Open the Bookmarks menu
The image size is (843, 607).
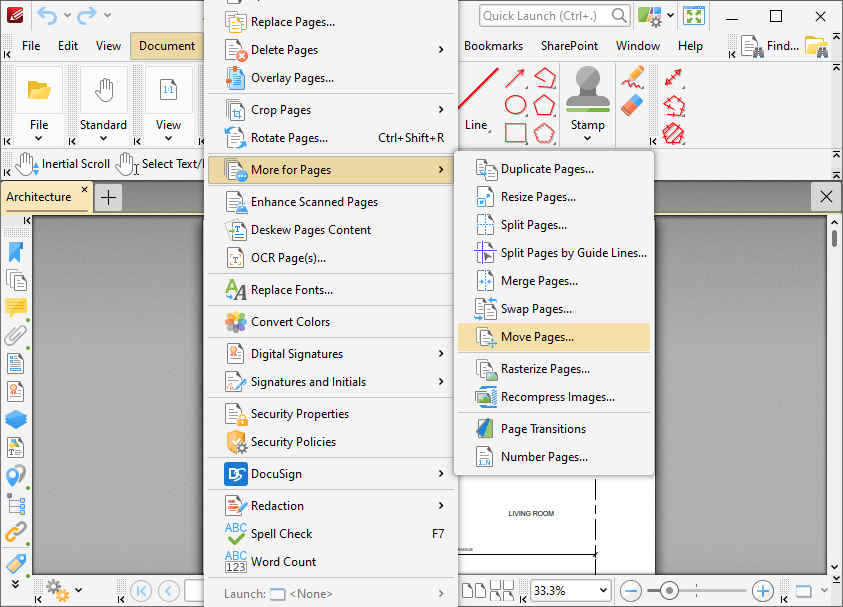[x=493, y=46]
